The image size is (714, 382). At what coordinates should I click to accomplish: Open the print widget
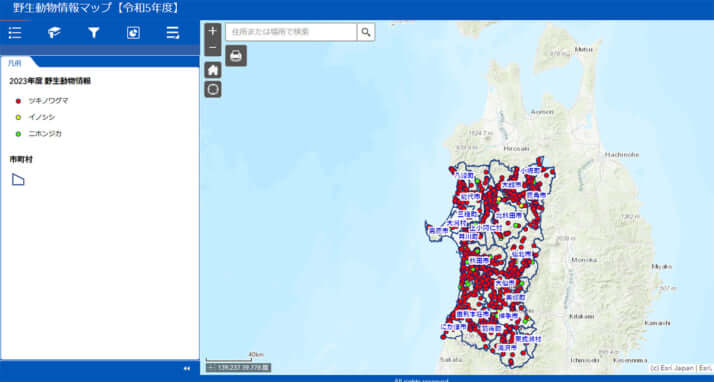click(x=236, y=56)
